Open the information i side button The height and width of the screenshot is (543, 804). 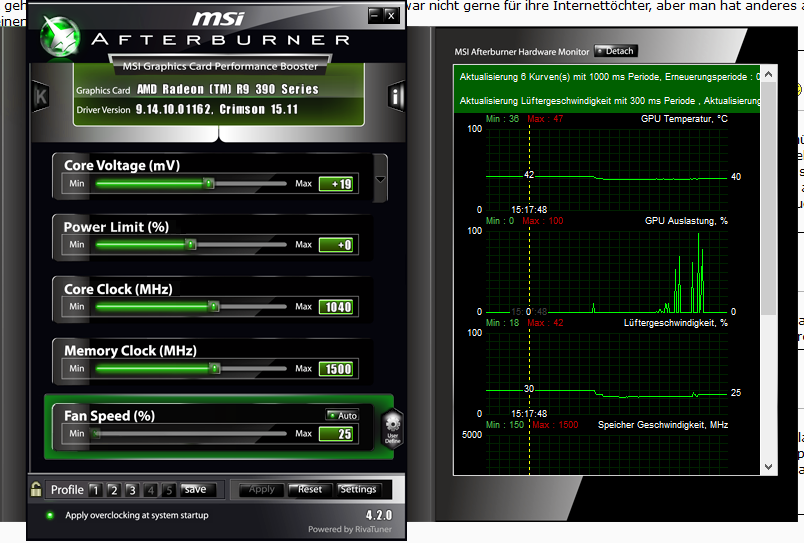coord(396,96)
